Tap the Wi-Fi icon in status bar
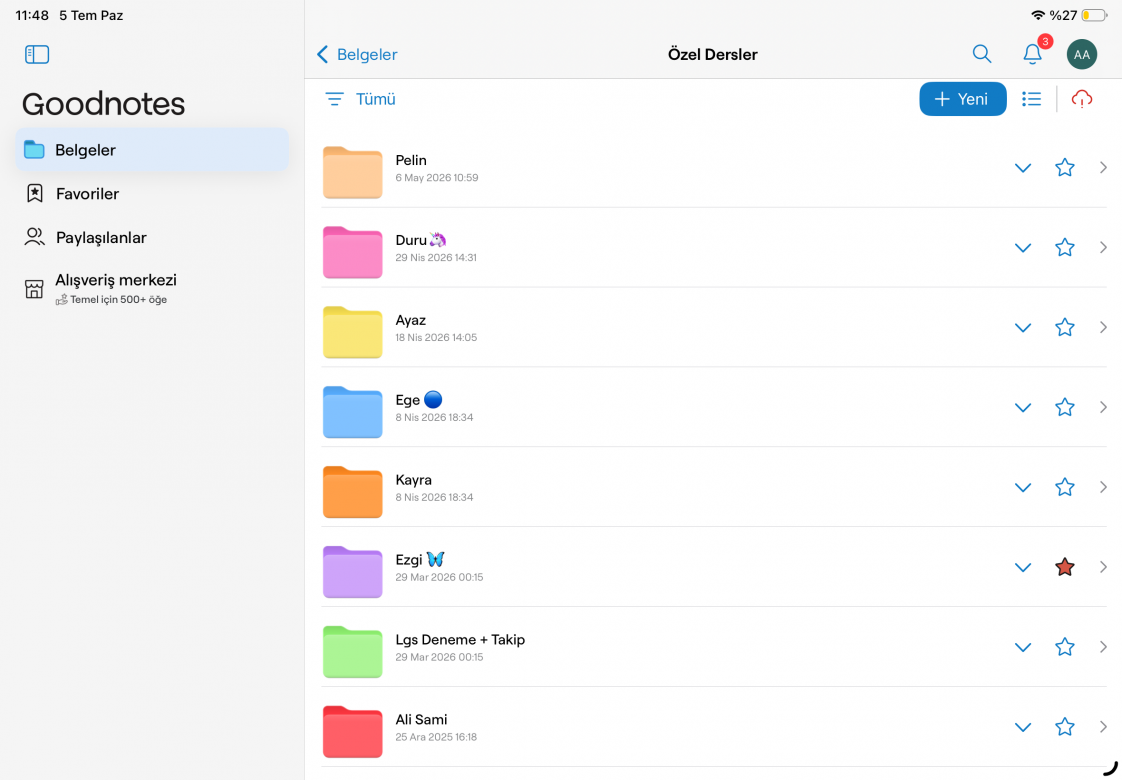Image resolution: width=1122 pixels, height=780 pixels. tap(1038, 15)
